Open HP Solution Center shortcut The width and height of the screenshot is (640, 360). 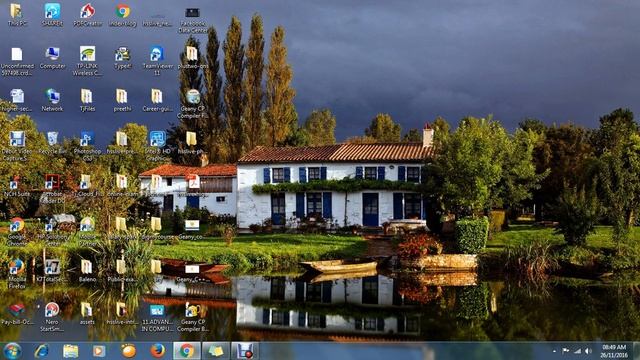point(52,231)
